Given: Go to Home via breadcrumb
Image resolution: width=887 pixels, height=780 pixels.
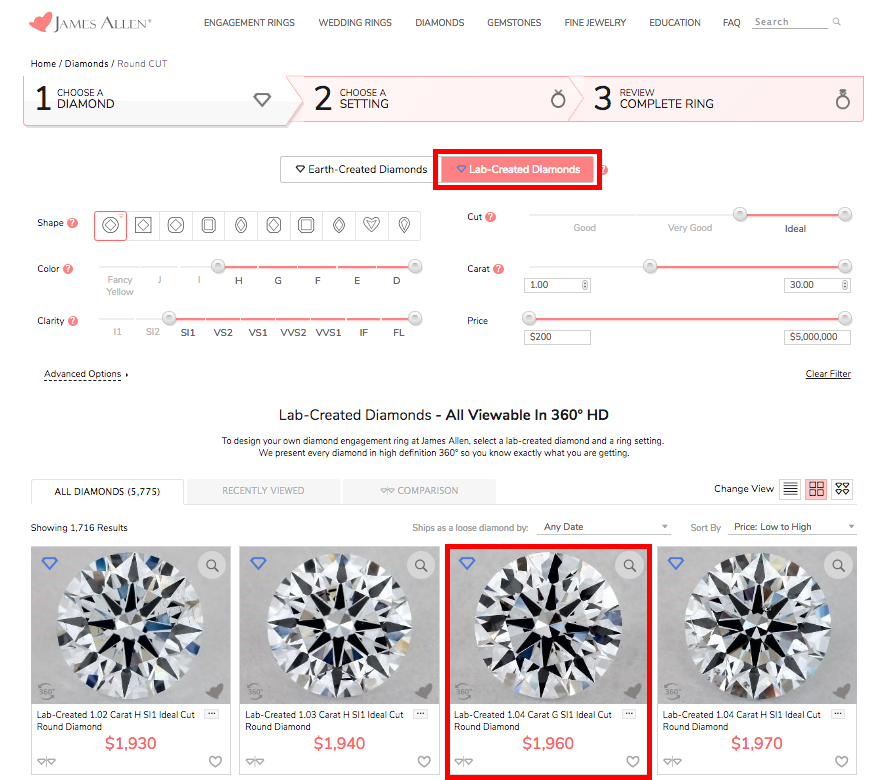Looking at the screenshot, I should tap(43, 63).
